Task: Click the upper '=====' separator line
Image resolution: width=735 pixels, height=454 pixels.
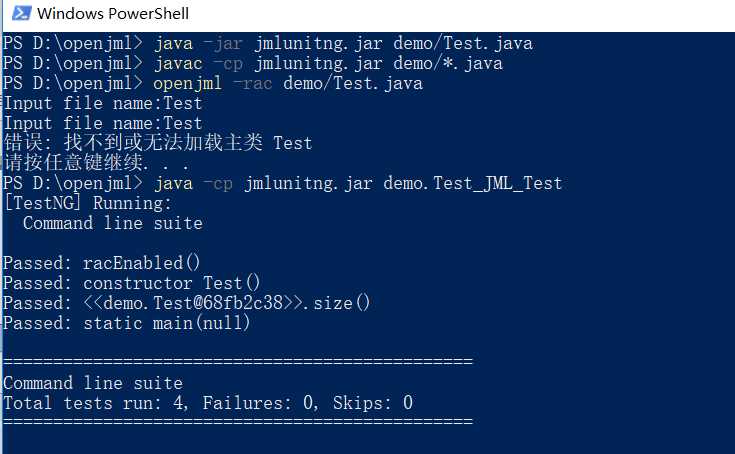Action: pos(238,361)
